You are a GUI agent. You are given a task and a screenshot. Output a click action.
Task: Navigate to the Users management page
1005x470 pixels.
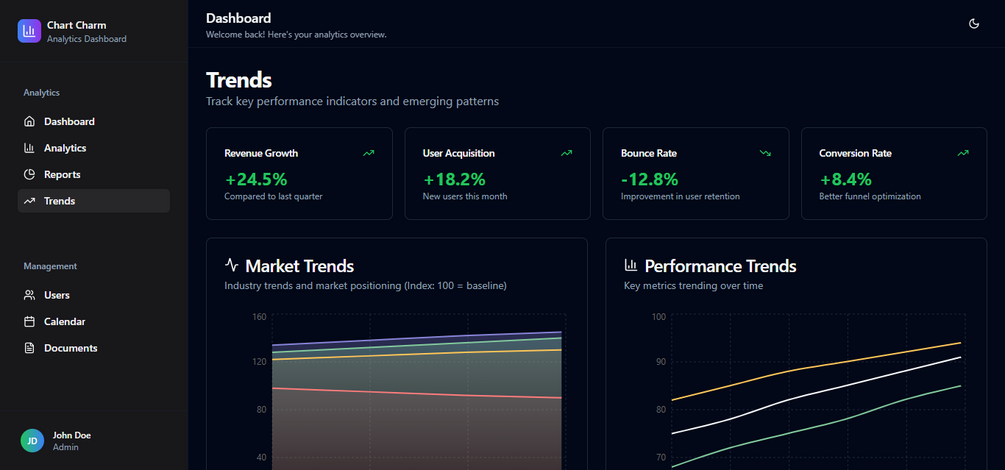pyautogui.click(x=94, y=295)
